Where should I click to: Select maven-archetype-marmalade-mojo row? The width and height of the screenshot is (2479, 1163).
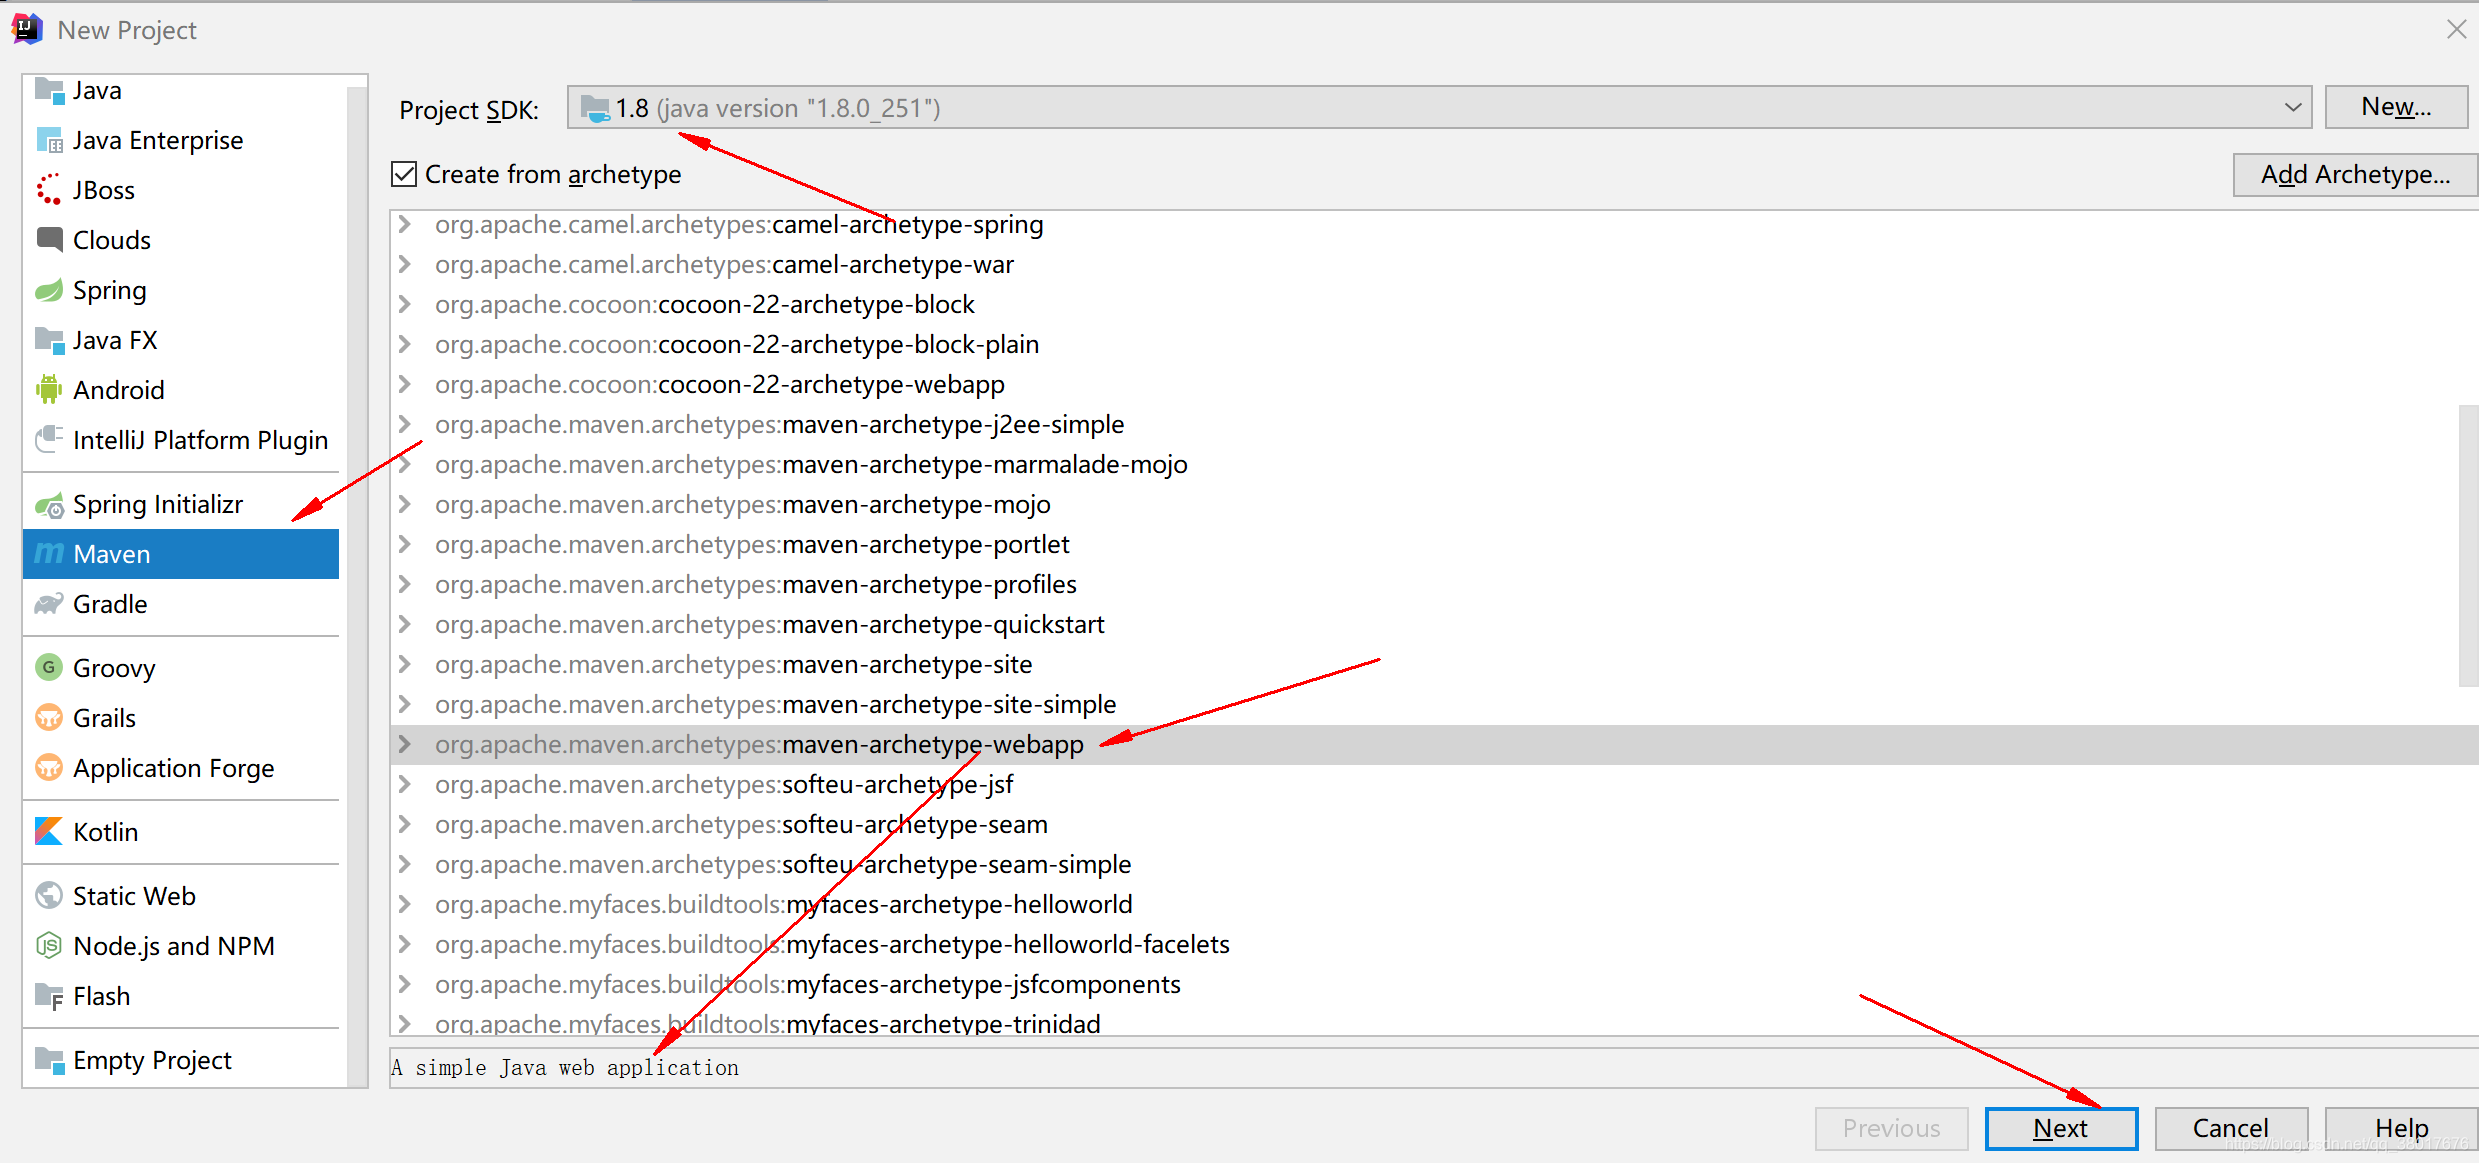(x=1434, y=464)
